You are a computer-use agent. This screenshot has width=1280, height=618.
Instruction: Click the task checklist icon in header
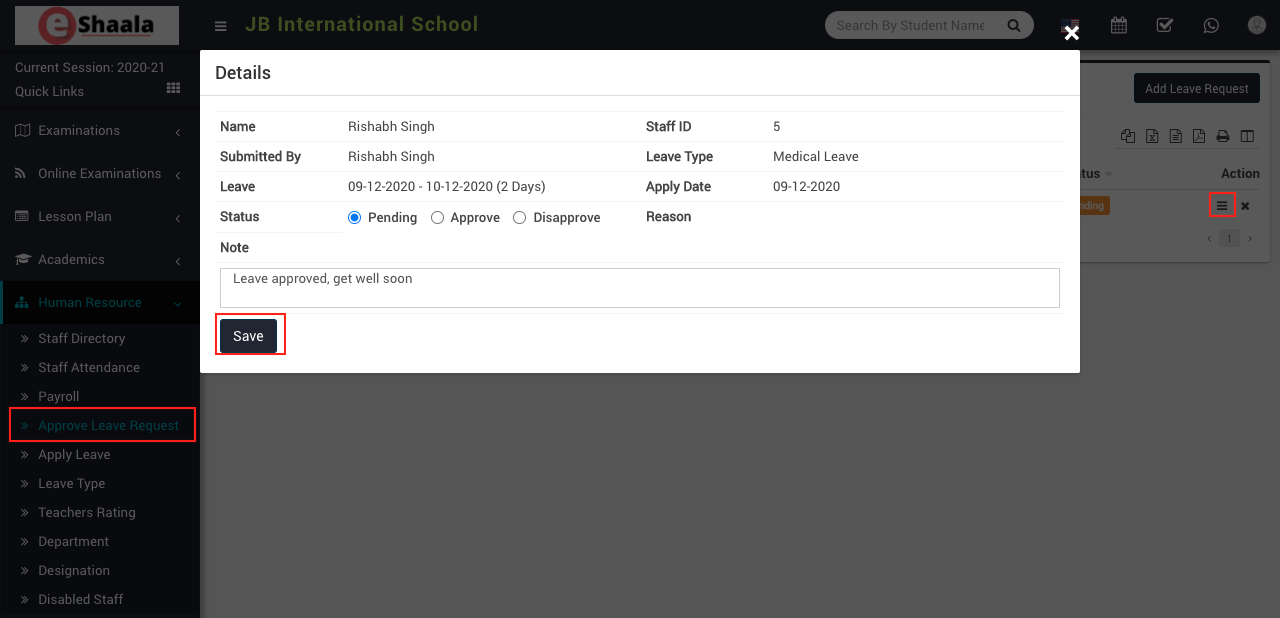click(1165, 25)
